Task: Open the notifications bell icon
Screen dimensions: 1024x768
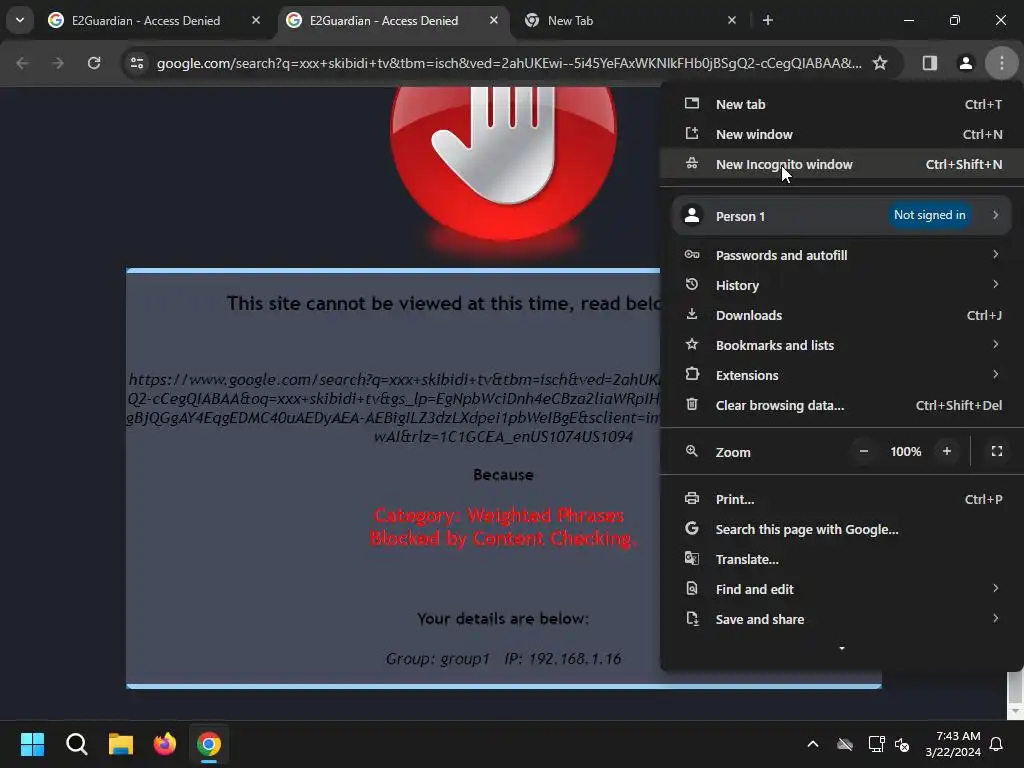Action: tap(997, 744)
